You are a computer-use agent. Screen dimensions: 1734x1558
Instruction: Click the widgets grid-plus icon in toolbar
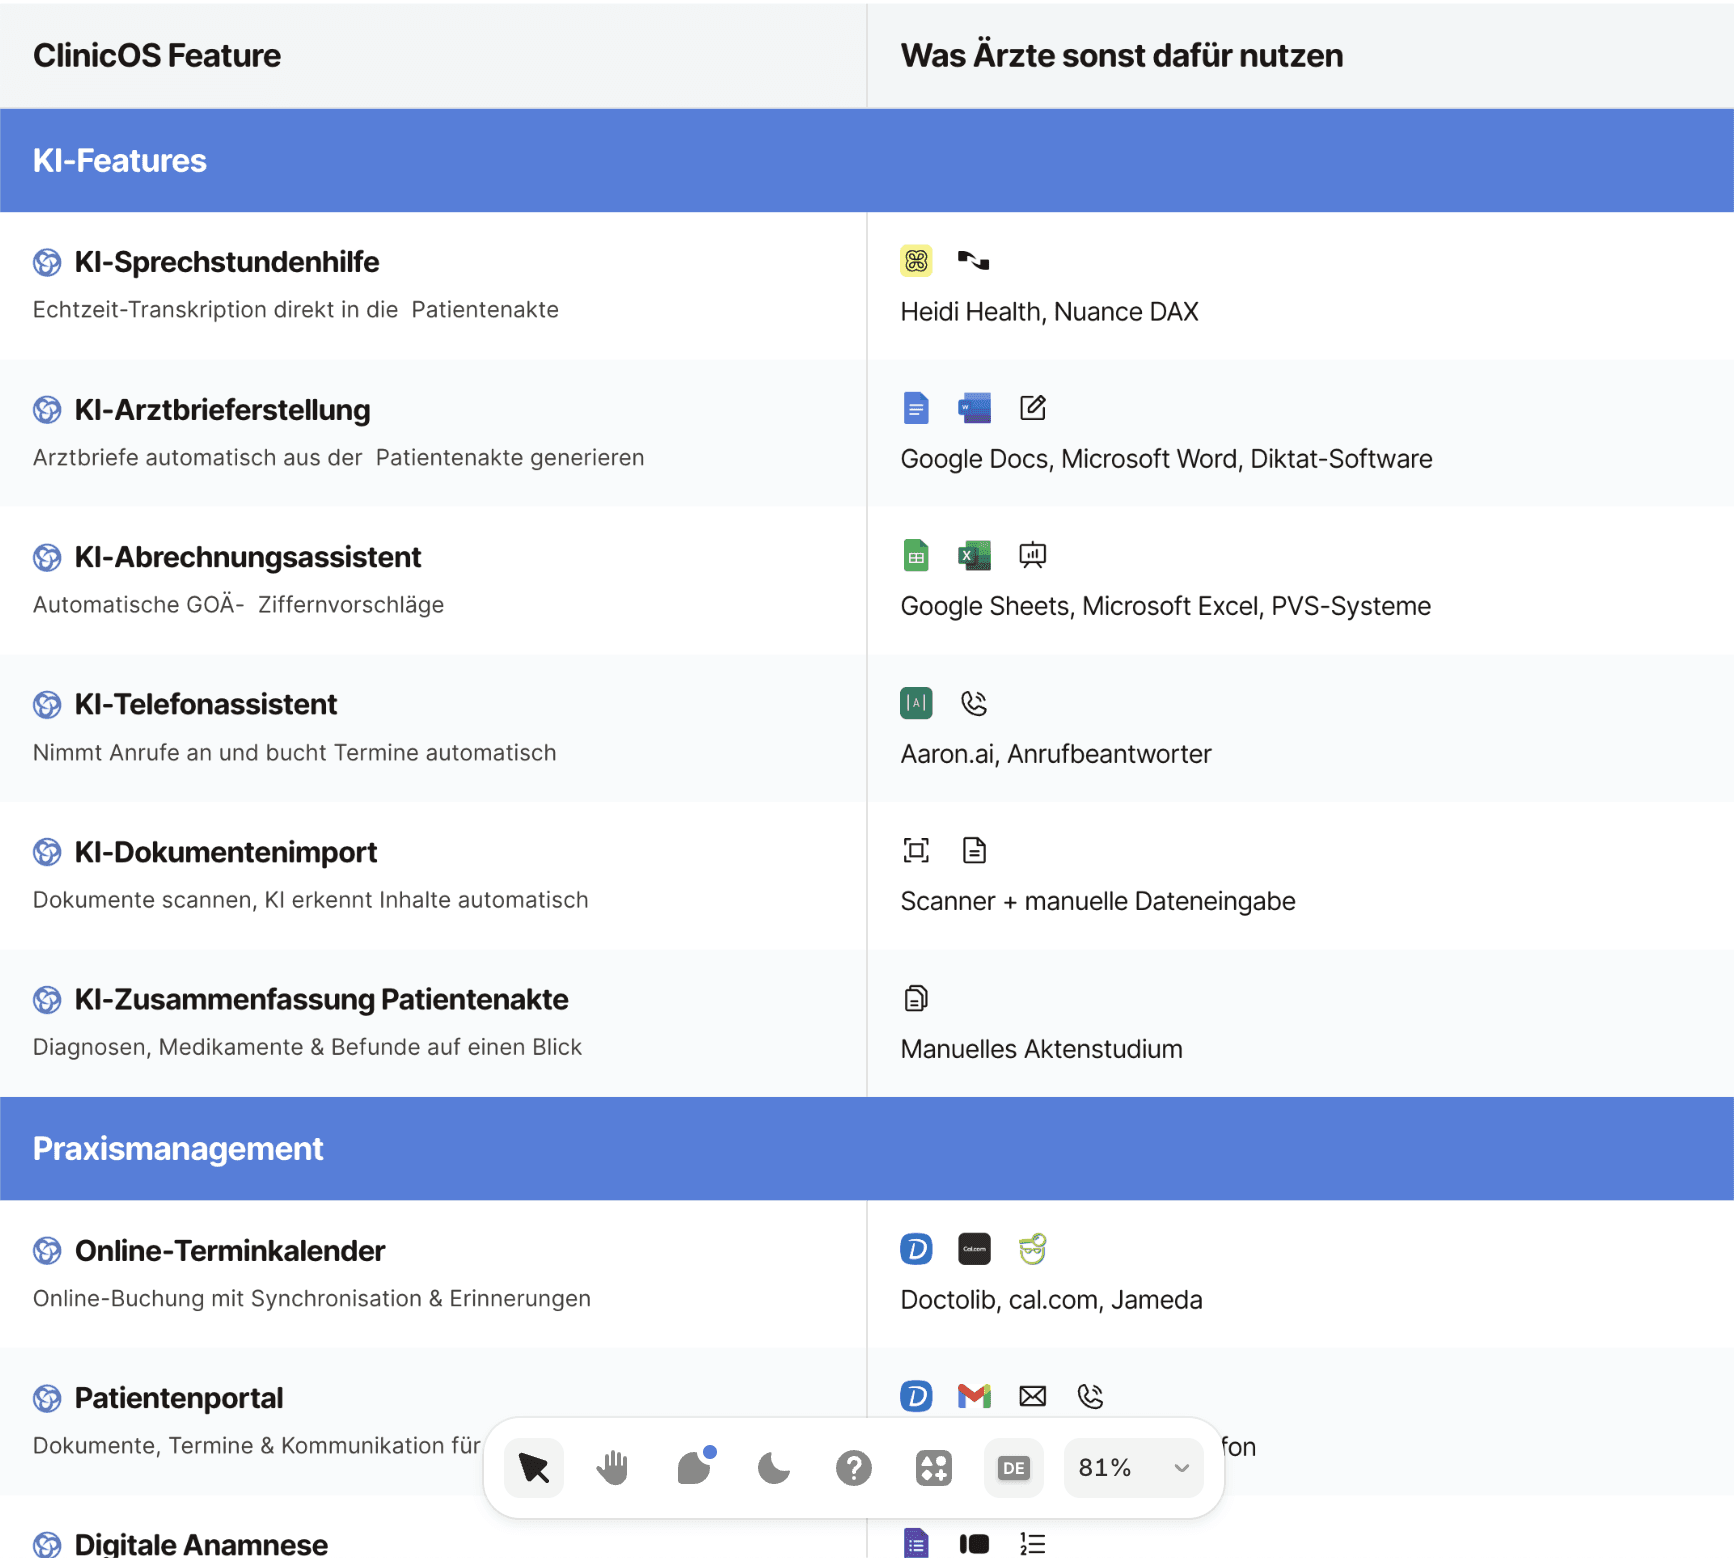[934, 1468]
